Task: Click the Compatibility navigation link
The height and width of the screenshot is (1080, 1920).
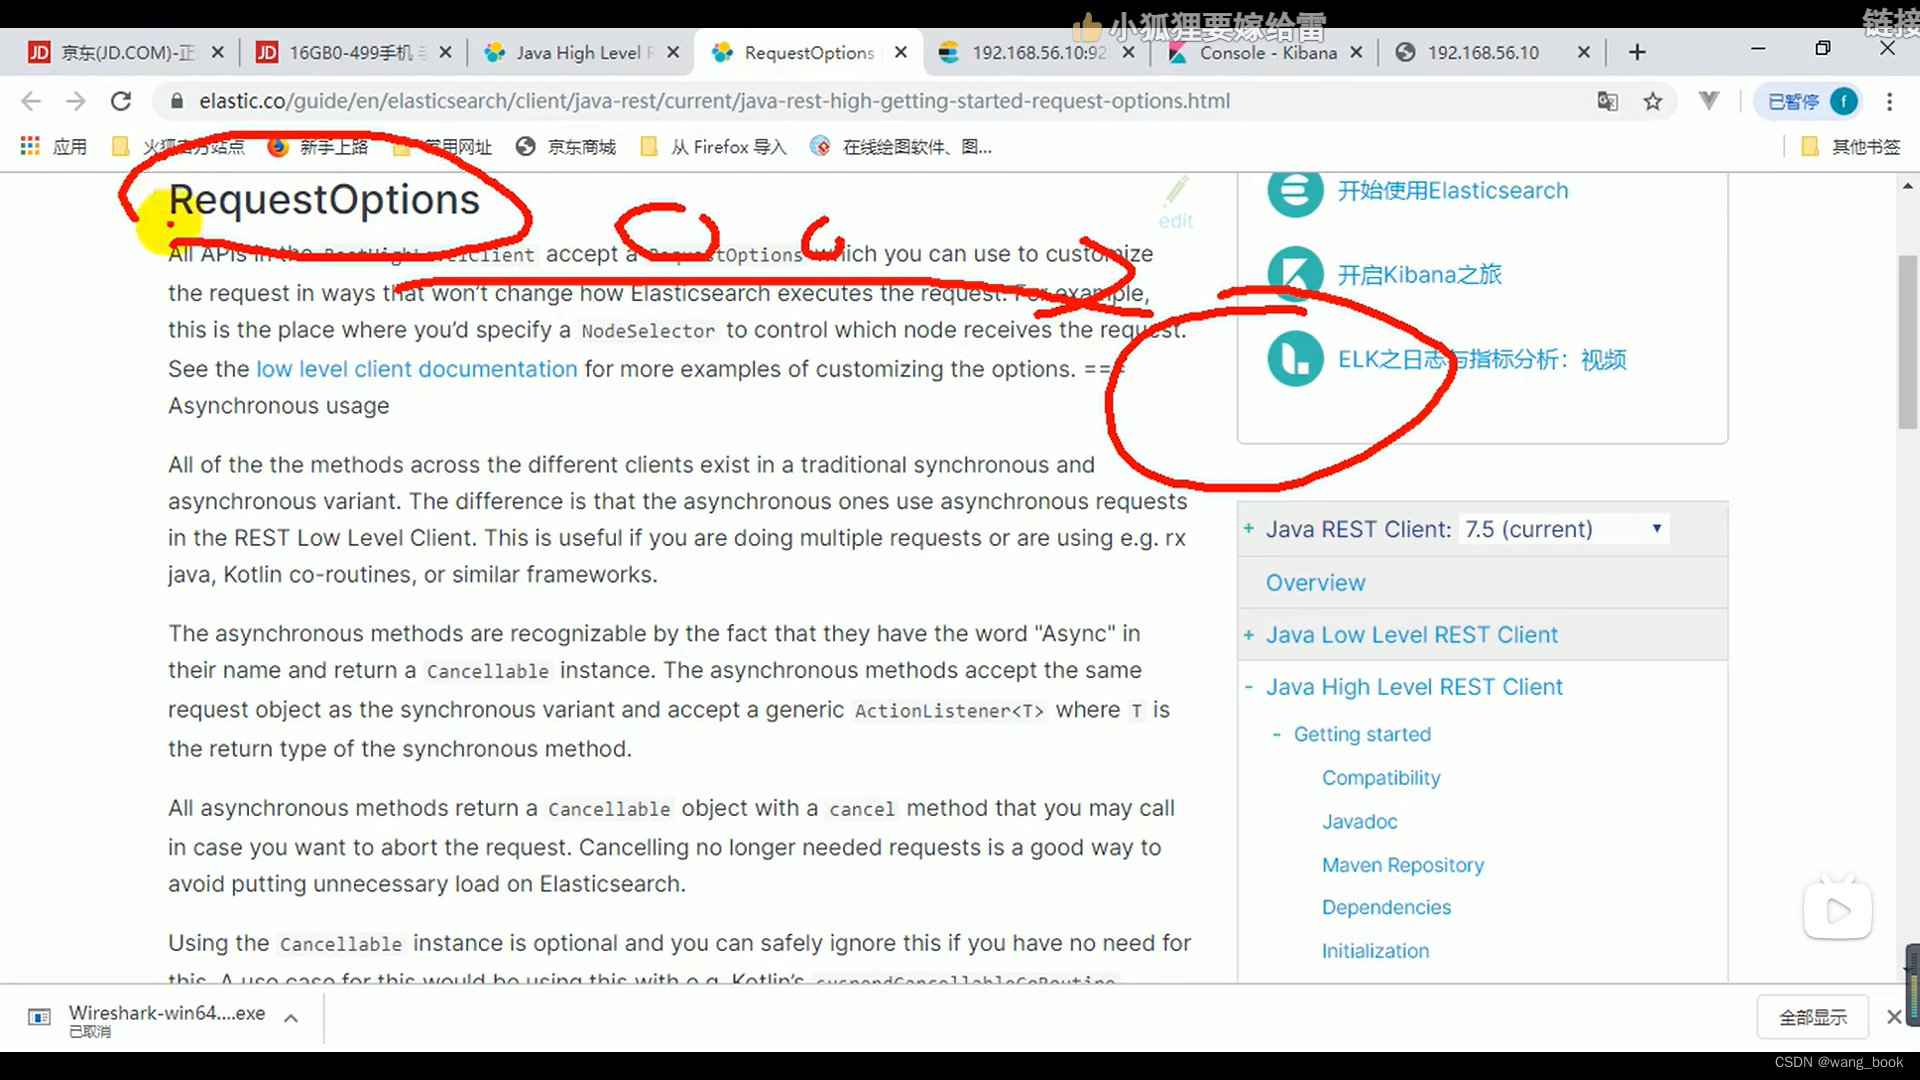Action: coord(1382,777)
